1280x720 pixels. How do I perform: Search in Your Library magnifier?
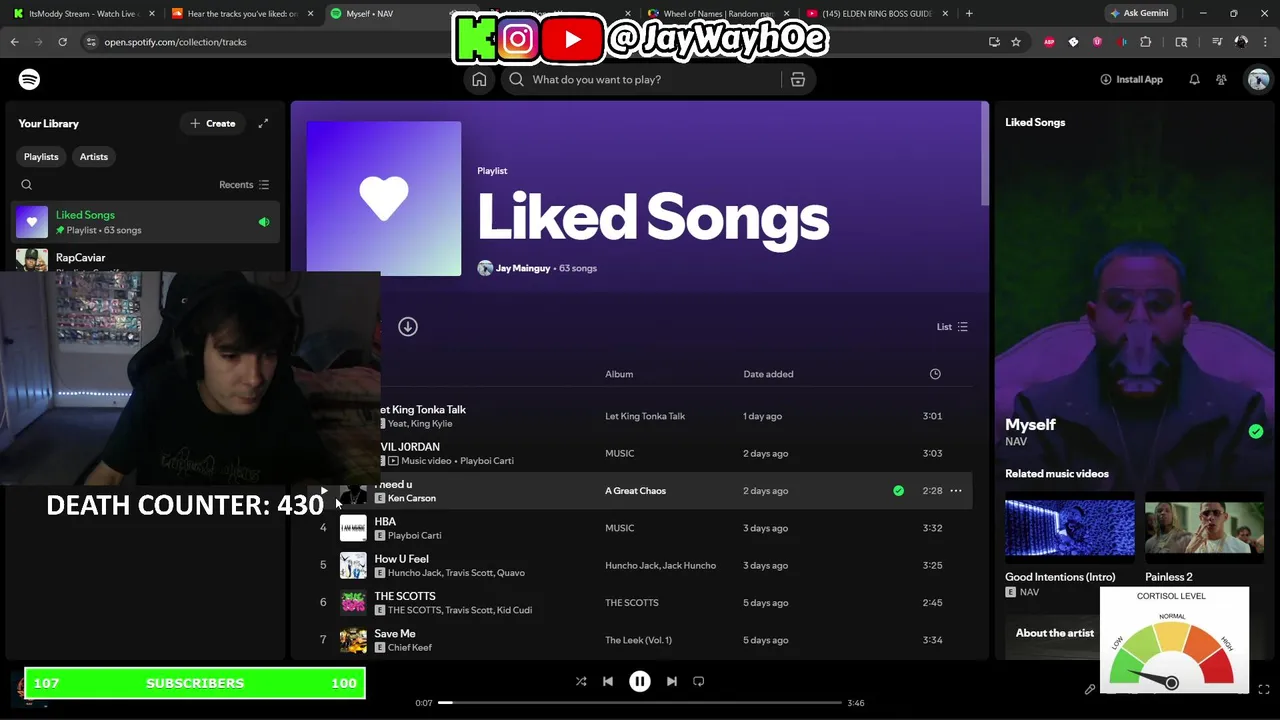tap(27, 184)
